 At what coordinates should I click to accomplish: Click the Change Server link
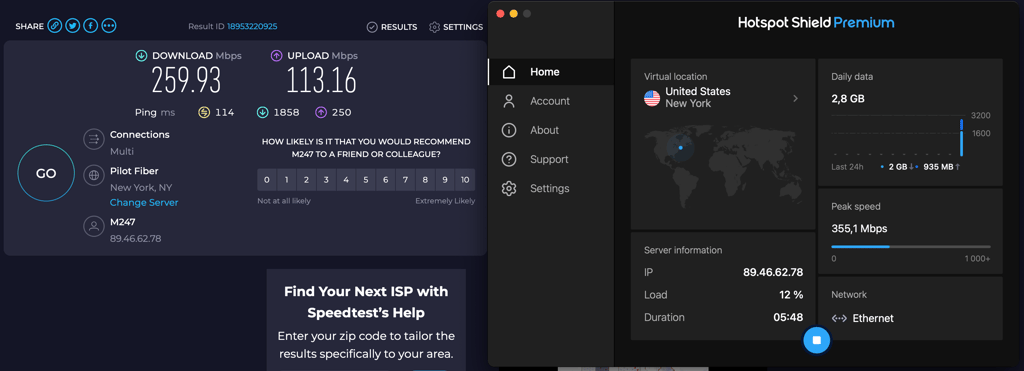[144, 202]
